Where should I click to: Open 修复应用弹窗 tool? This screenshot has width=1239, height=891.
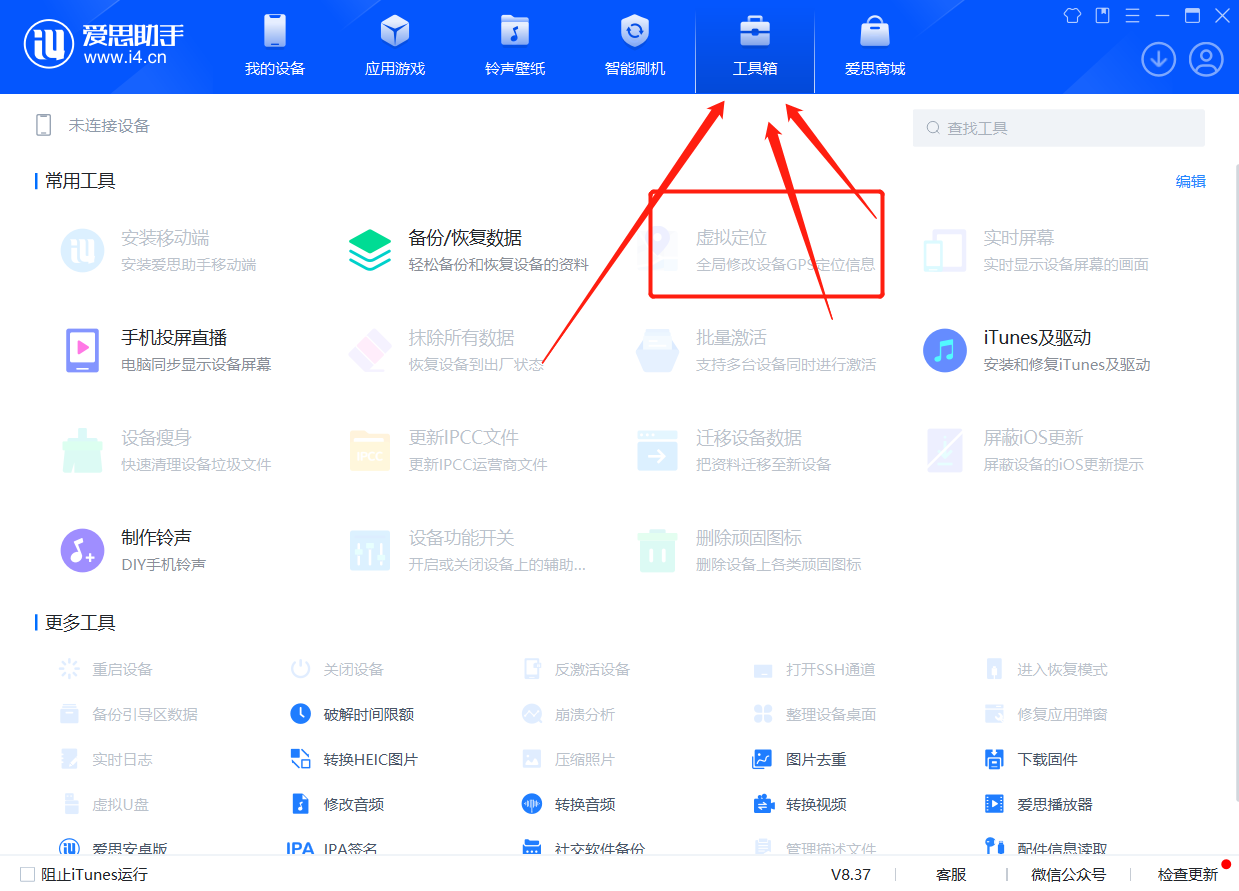pyautogui.click(x=1046, y=714)
